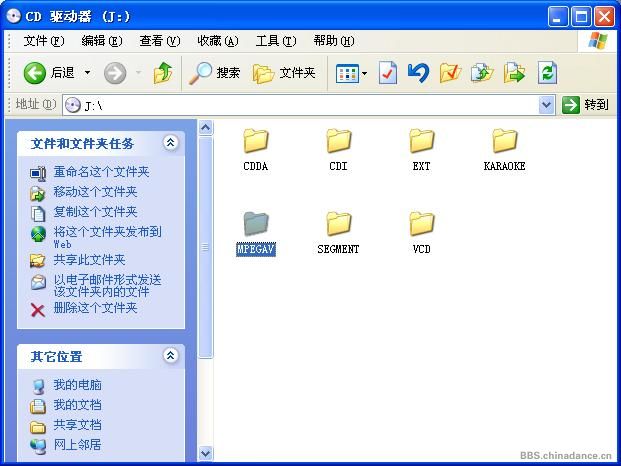Select the CDDA folder icon
621x466 pixels.
tap(256, 142)
